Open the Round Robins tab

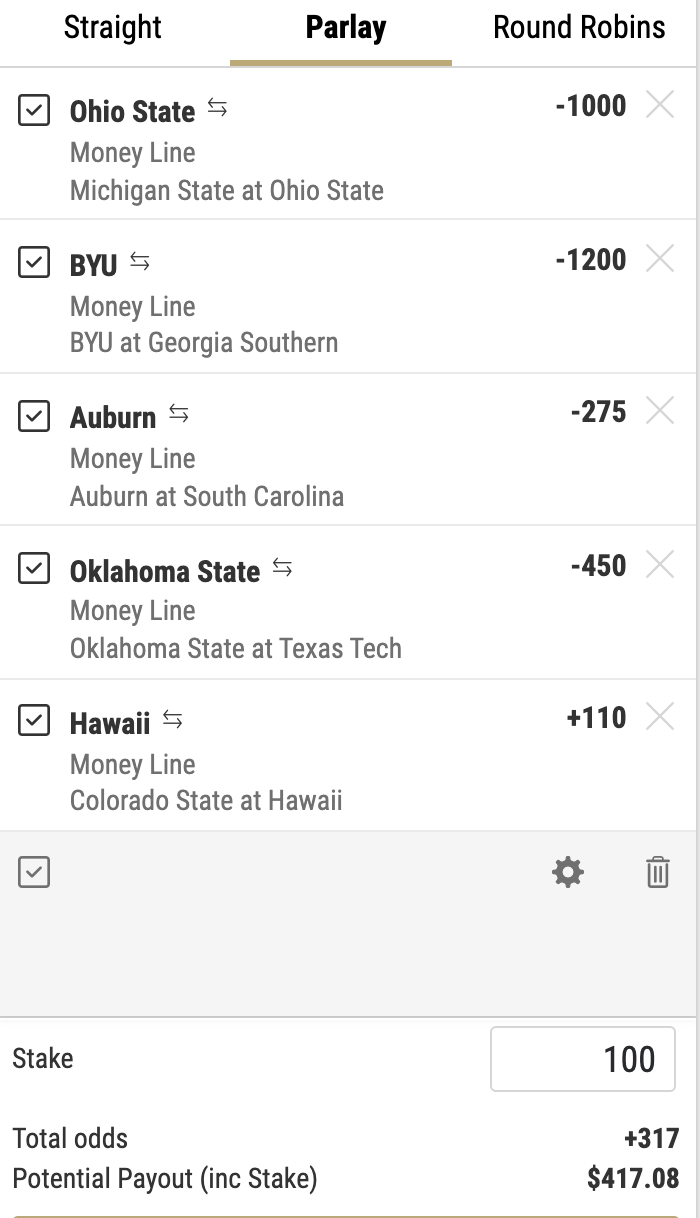coord(579,28)
